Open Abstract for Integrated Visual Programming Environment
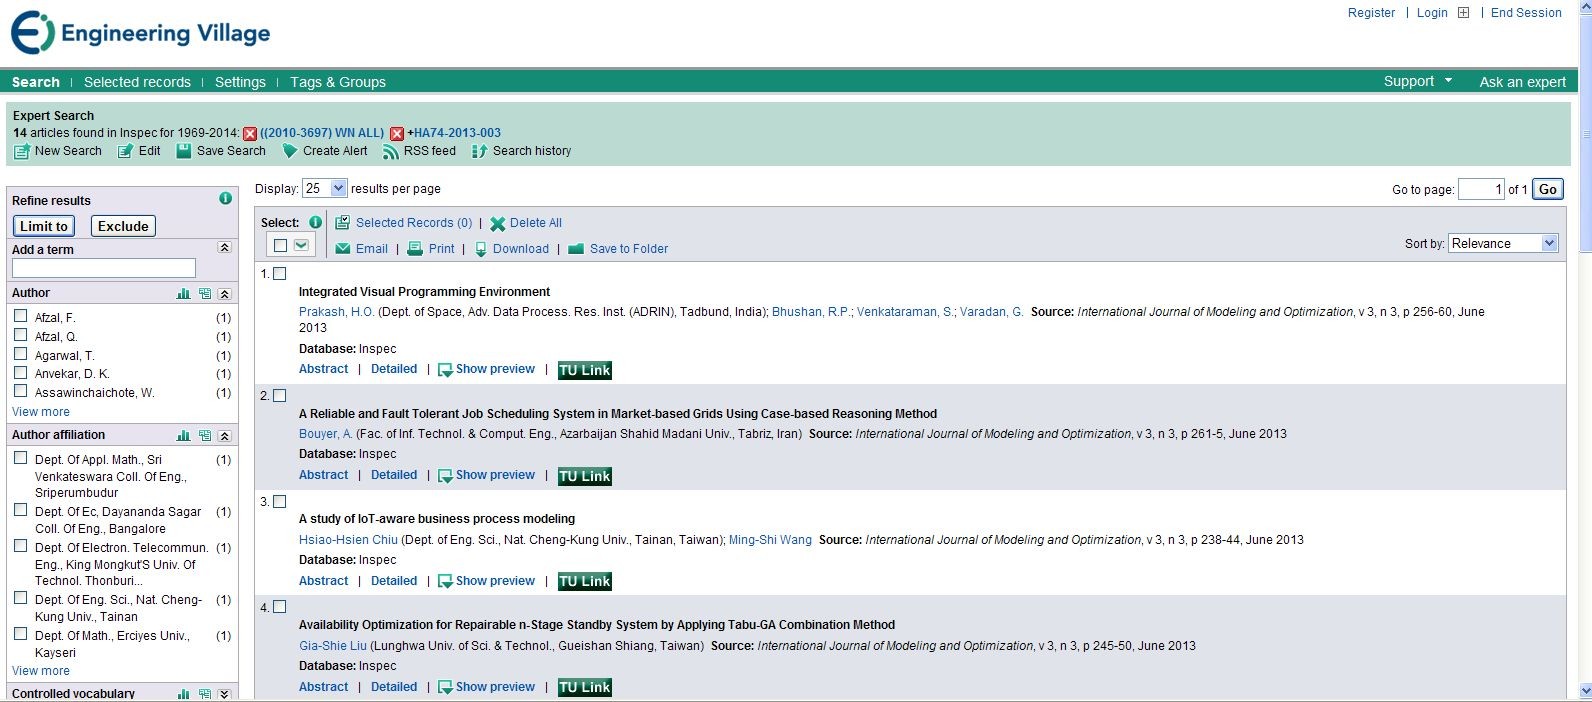The image size is (1592, 702). coord(324,369)
